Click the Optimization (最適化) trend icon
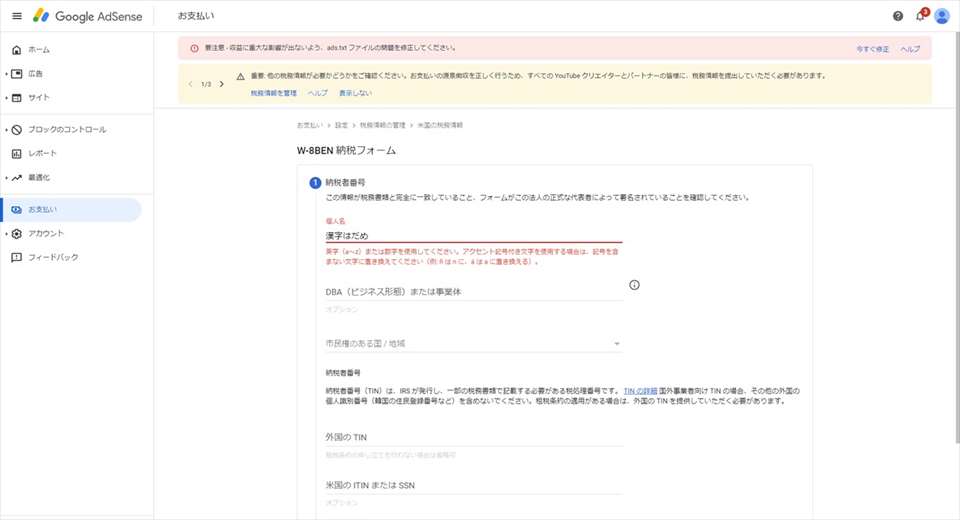The width and height of the screenshot is (960, 520). tap(17, 178)
